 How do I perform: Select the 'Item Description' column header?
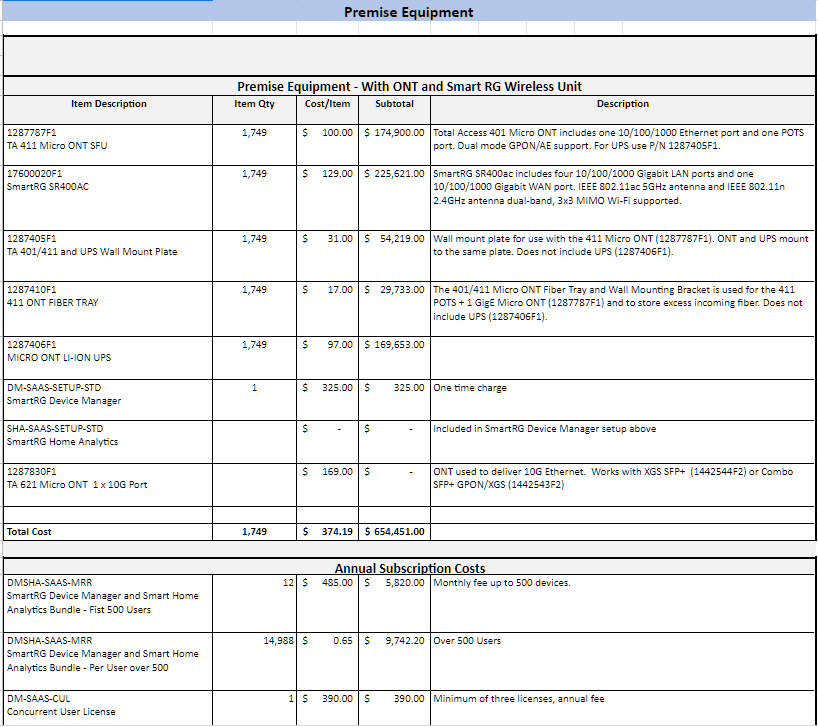tap(108, 110)
